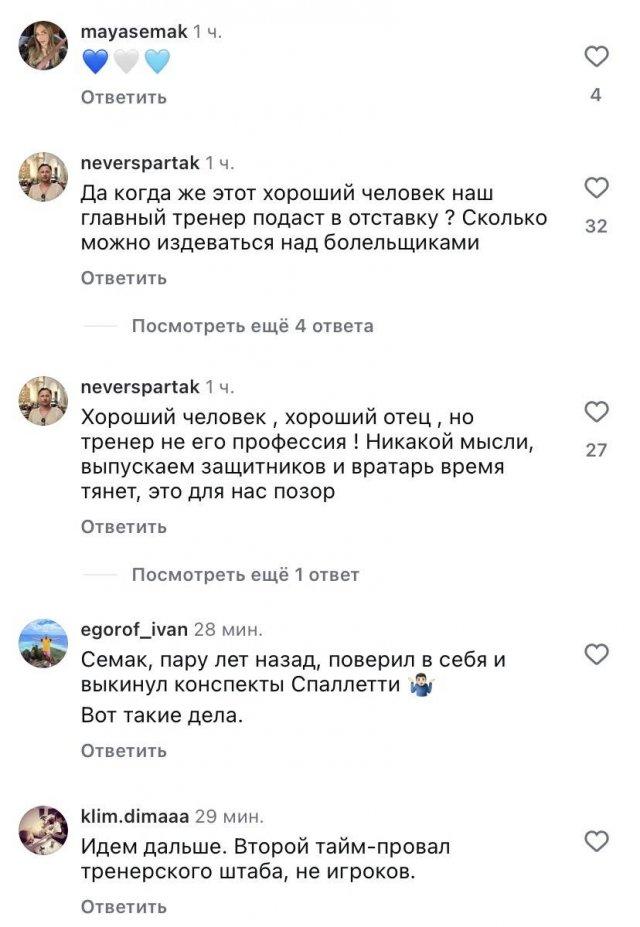Reply to neverspartak's first comment

click(123, 277)
